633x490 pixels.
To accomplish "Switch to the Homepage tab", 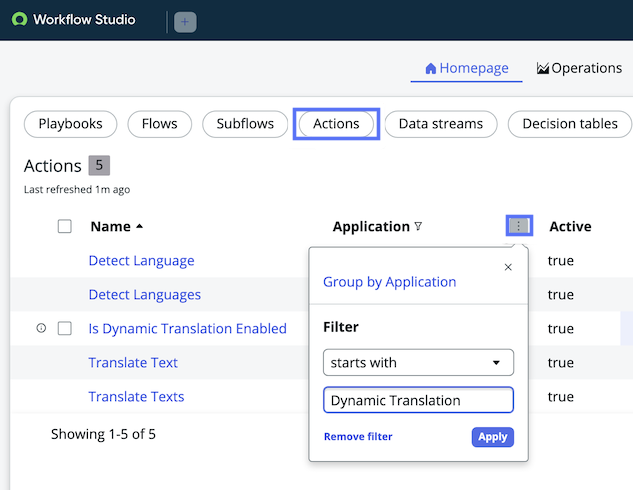I will [x=467, y=69].
